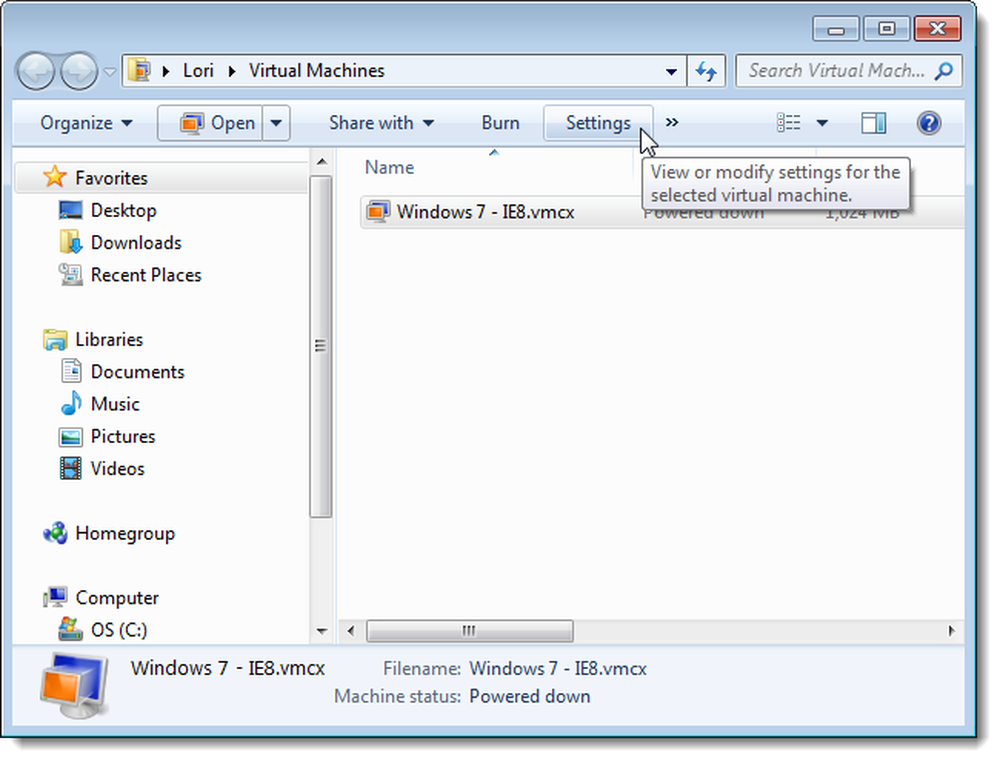Click the Settings toolbar button

[x=598, y=123]
